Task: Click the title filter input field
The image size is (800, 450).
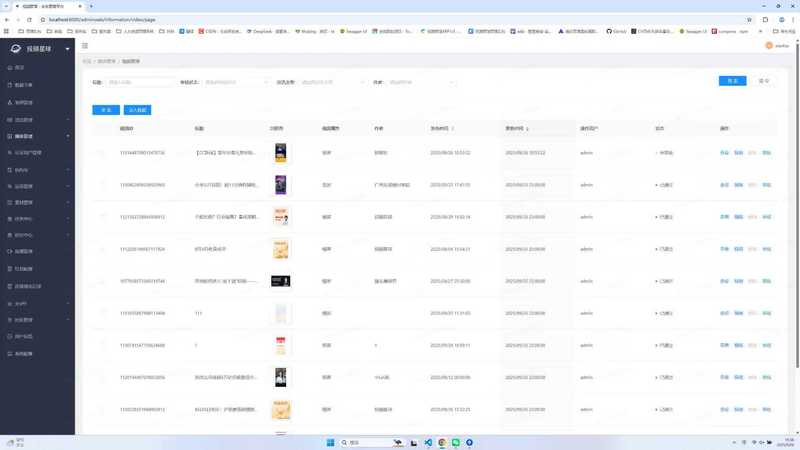Action: (139, 82)
